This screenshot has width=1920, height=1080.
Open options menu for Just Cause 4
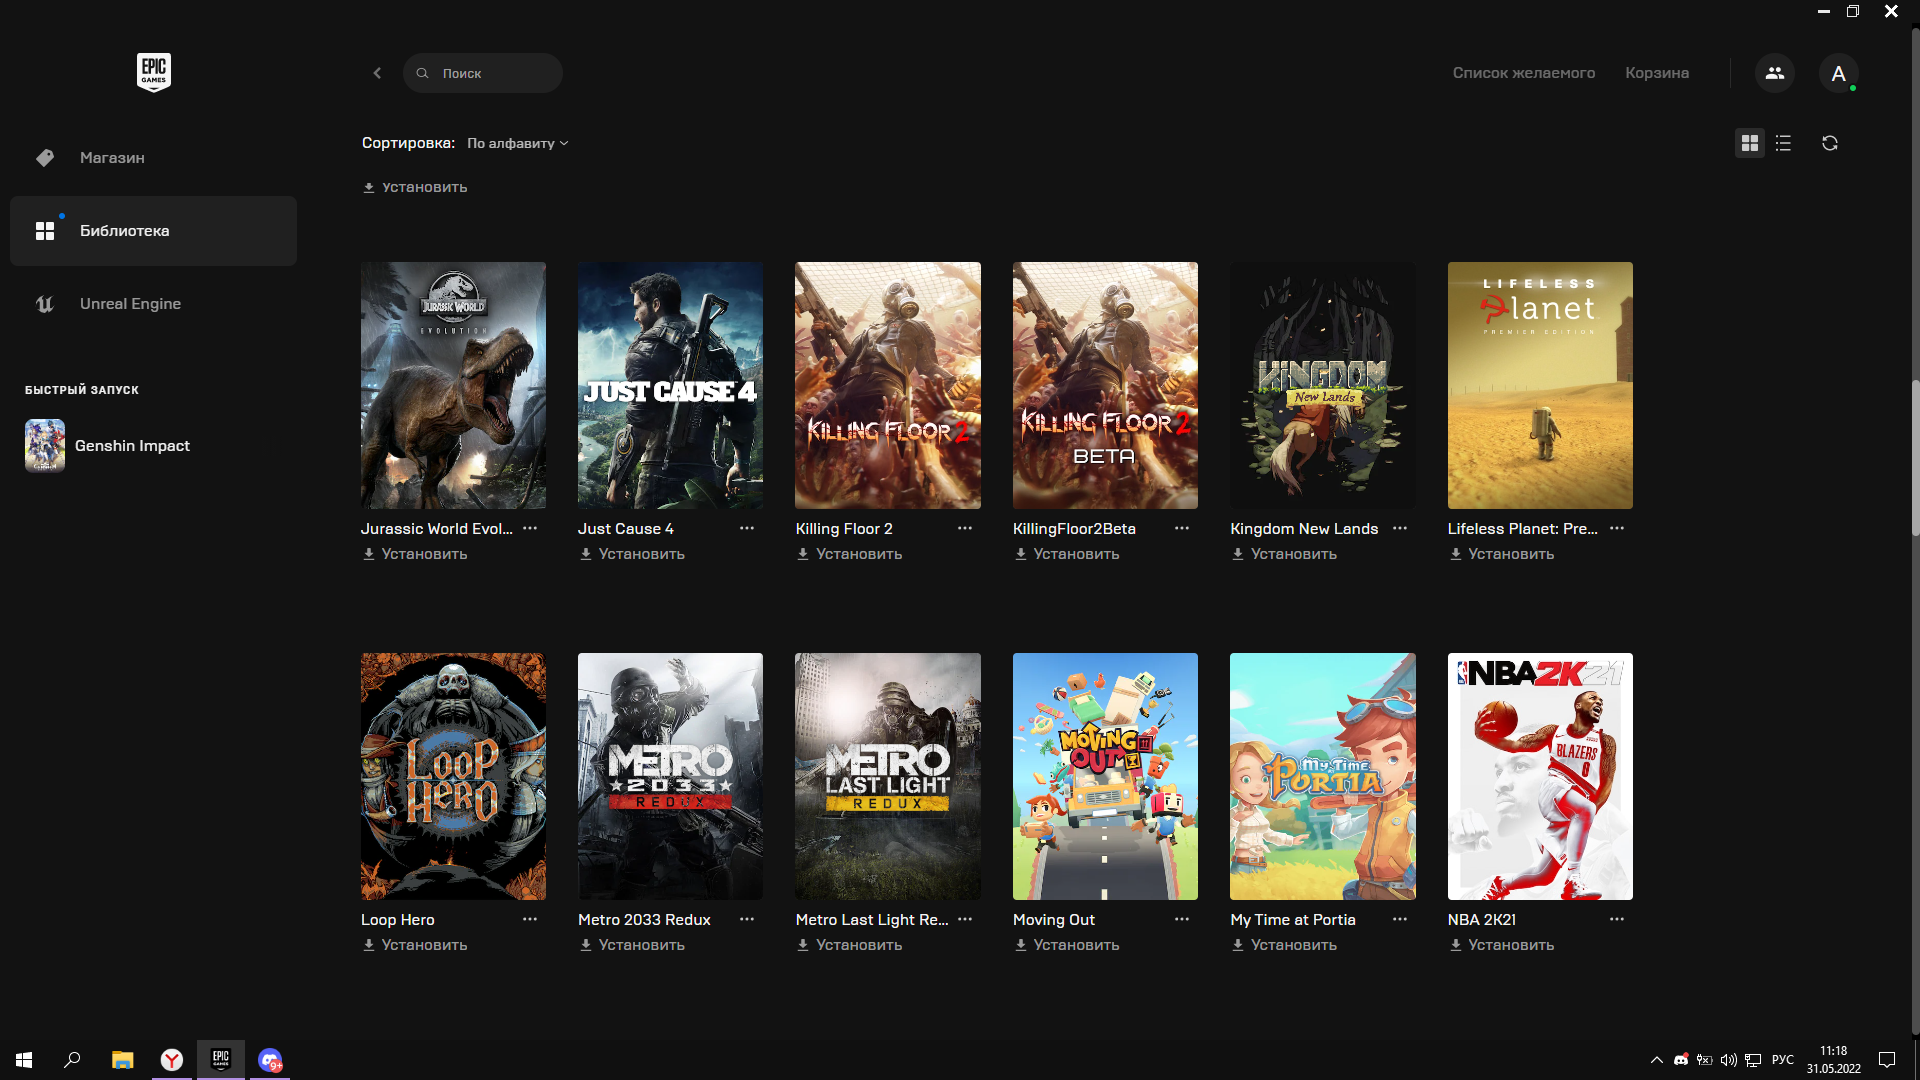point(747,528)
